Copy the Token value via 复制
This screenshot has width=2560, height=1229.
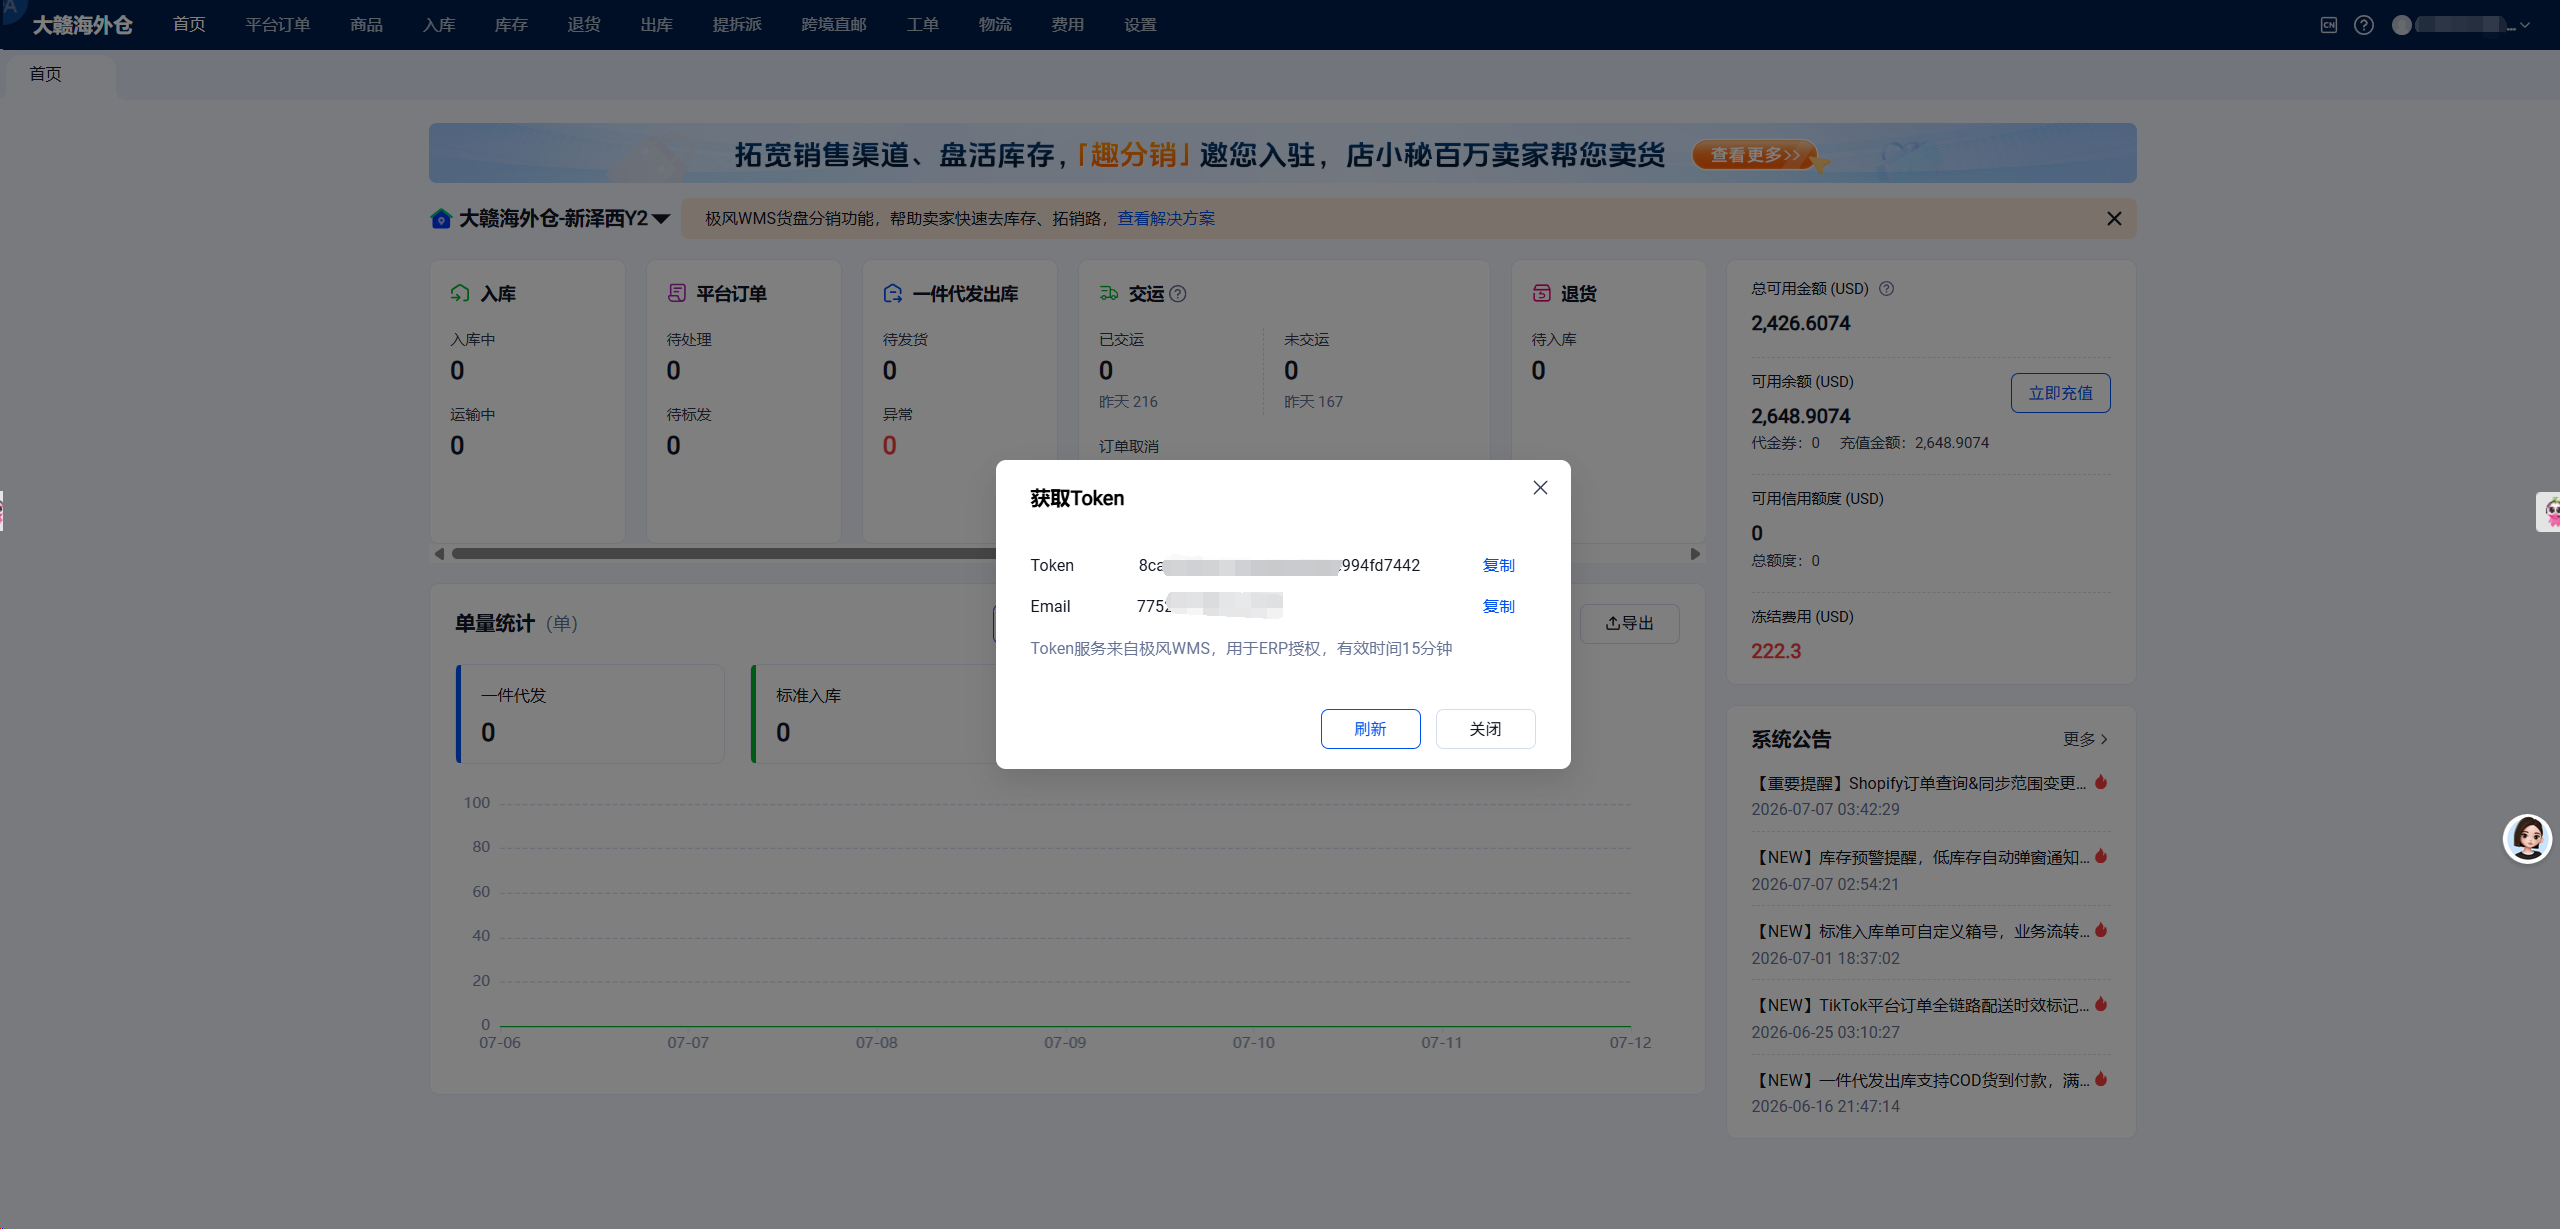click(x=1498, y=565)
